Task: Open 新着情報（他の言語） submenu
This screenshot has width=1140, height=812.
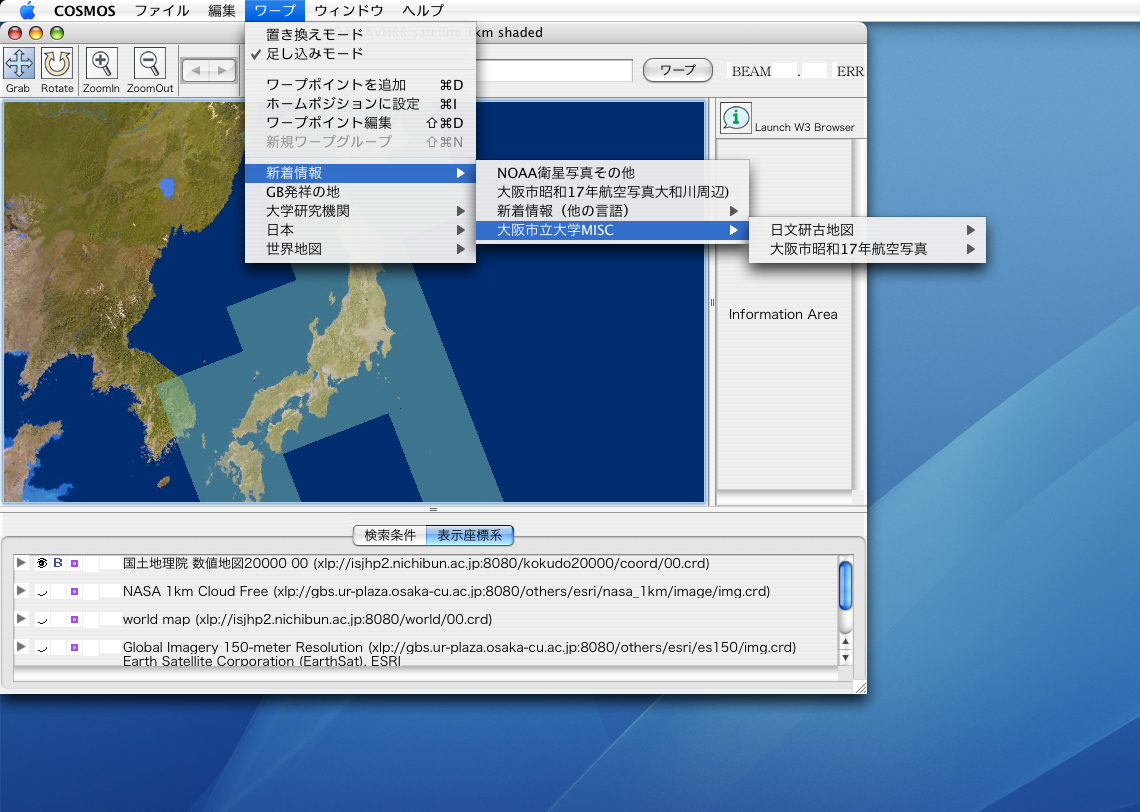Action: pos(612,211)
